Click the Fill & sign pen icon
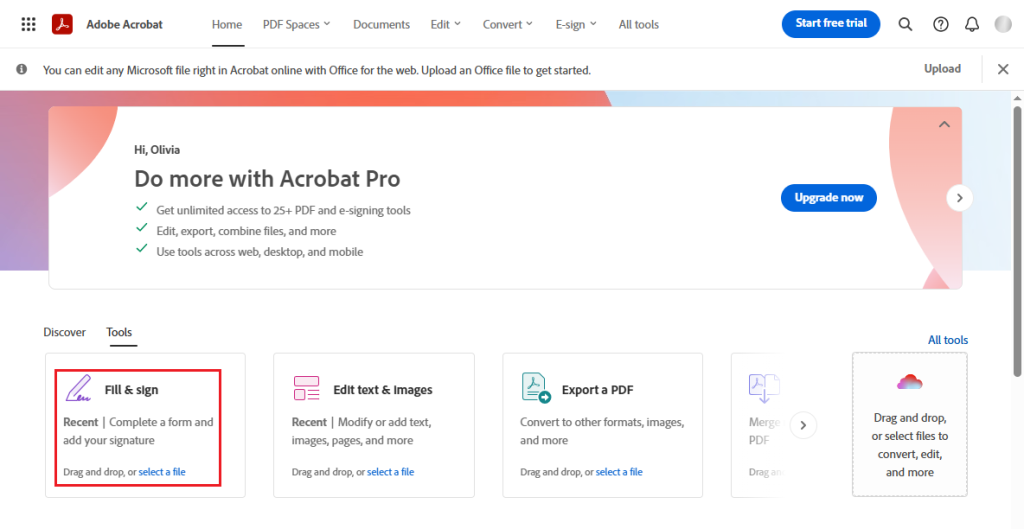The height and width of the screenshot is (529, 1024). 78,388
